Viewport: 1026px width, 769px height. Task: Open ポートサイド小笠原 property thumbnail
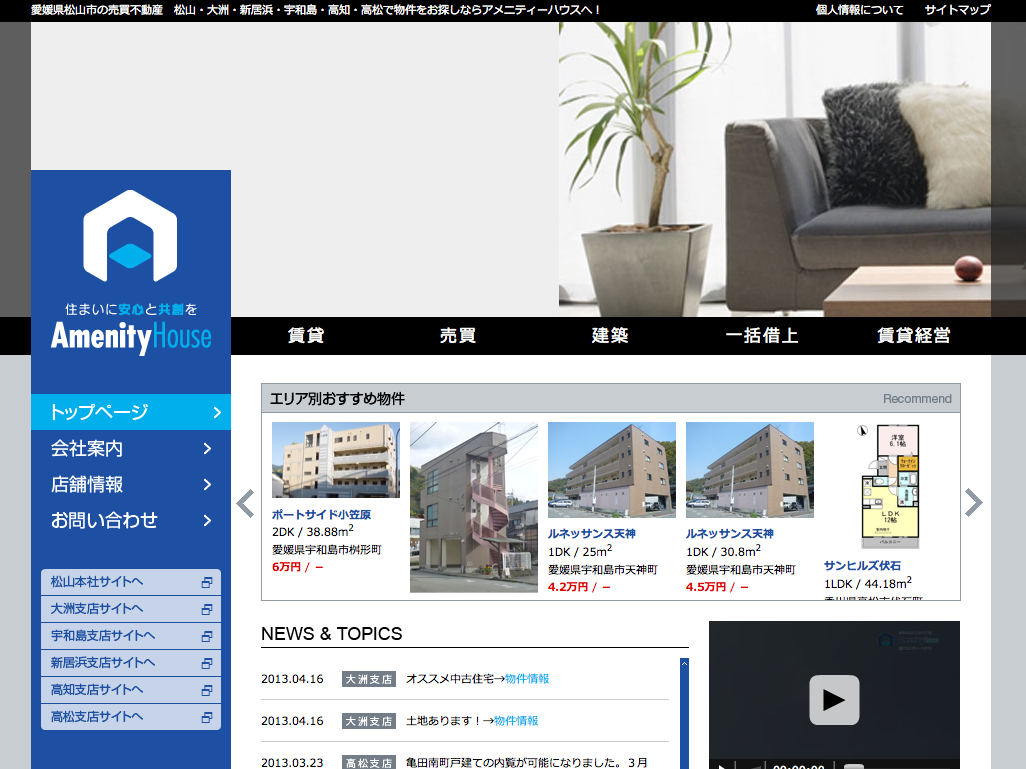click(336, 460)
